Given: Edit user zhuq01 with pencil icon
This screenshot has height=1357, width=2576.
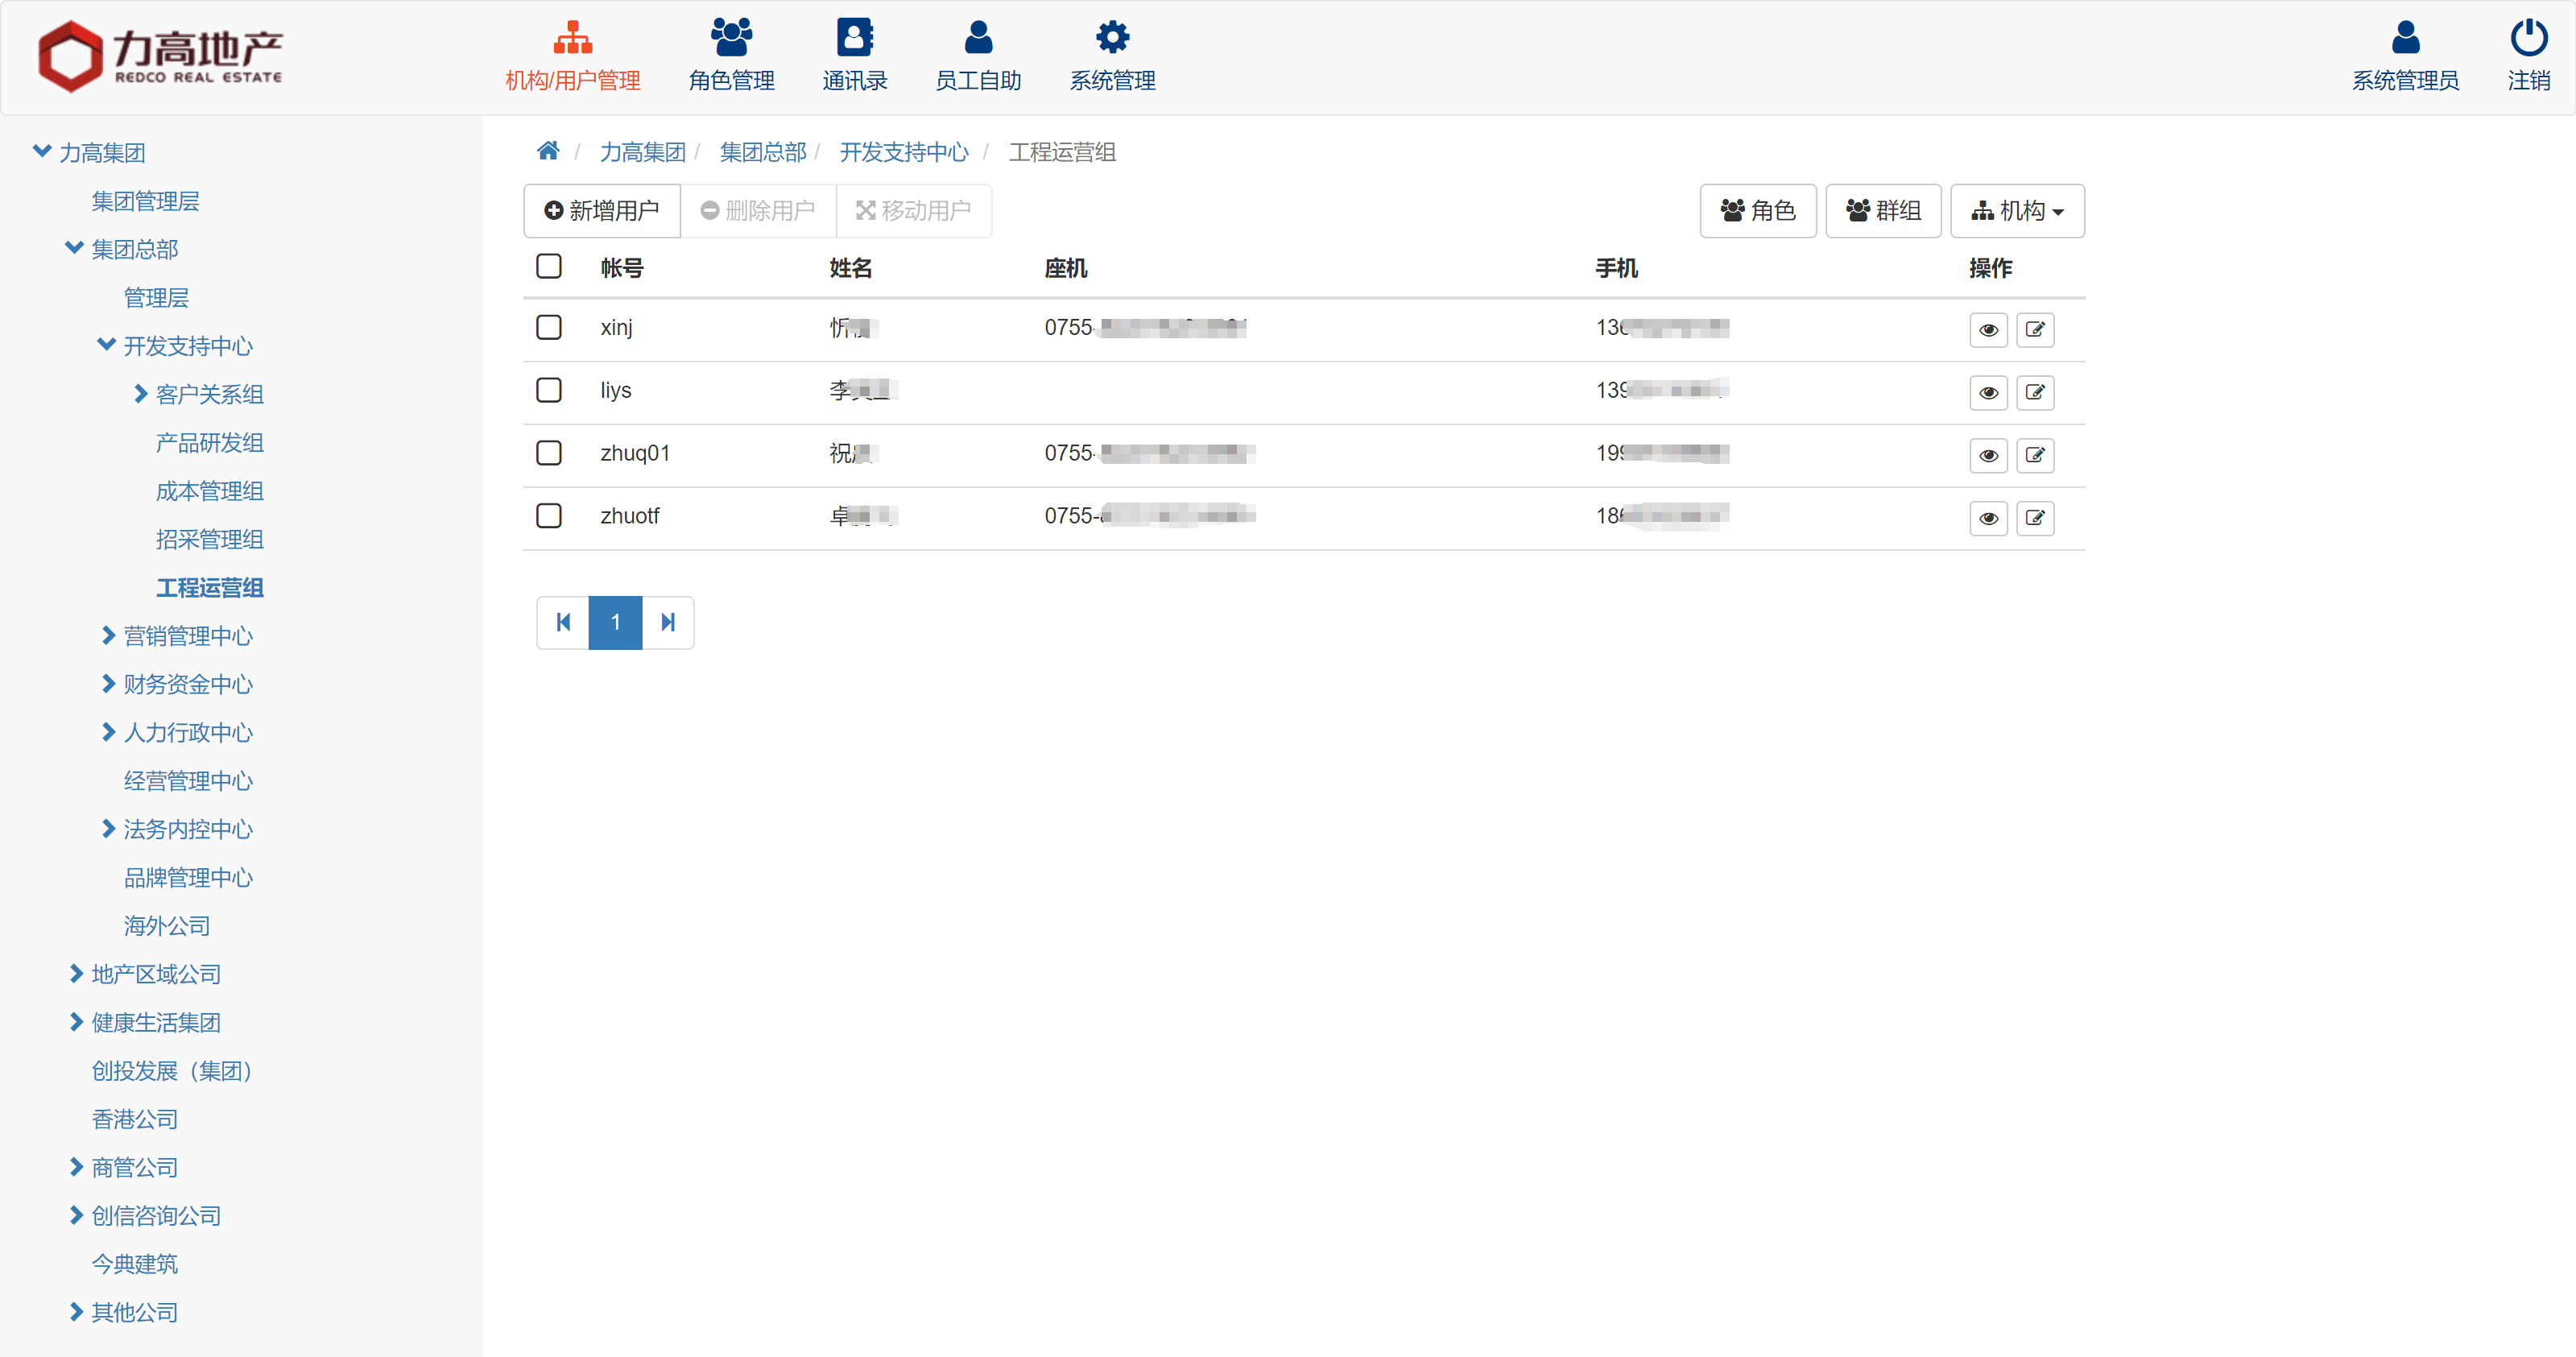Looking at the screenshot, I should (x=2035, y=456).
